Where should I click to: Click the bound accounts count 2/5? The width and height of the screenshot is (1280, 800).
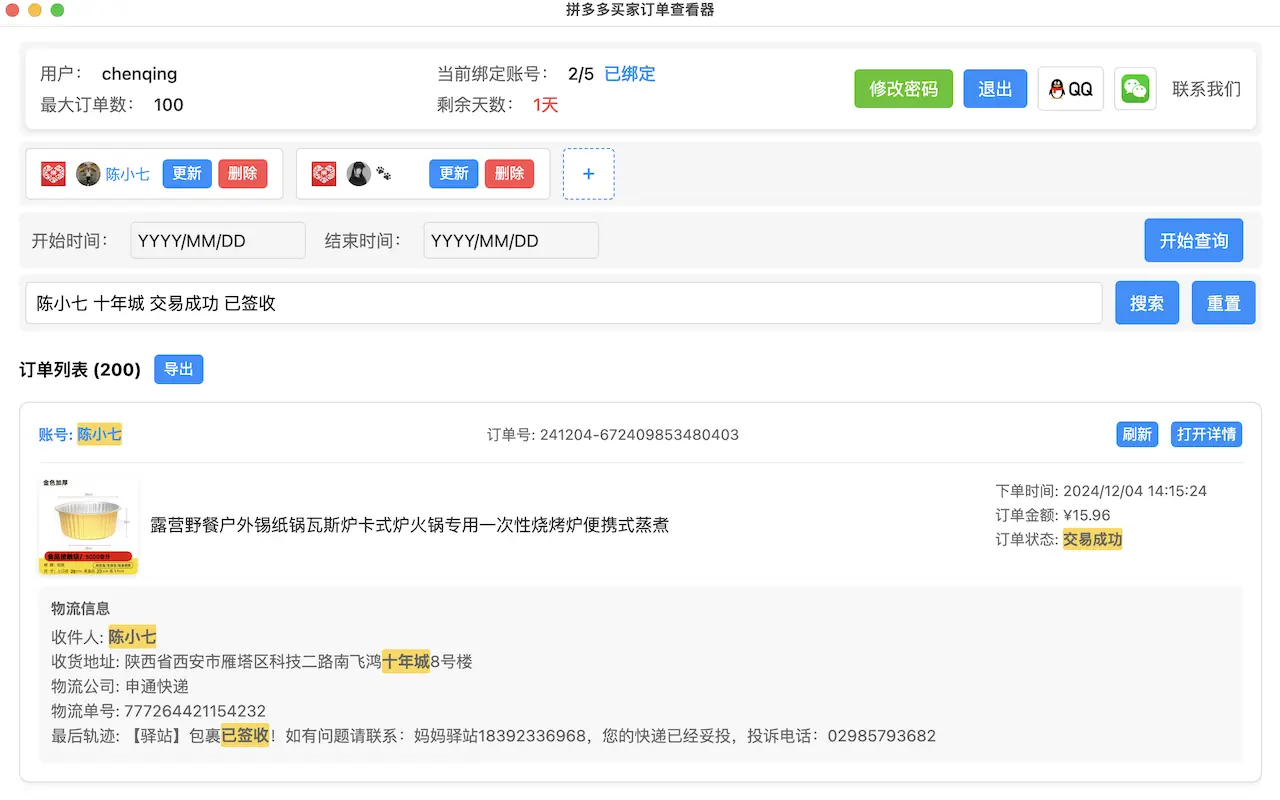click(581, 74)
